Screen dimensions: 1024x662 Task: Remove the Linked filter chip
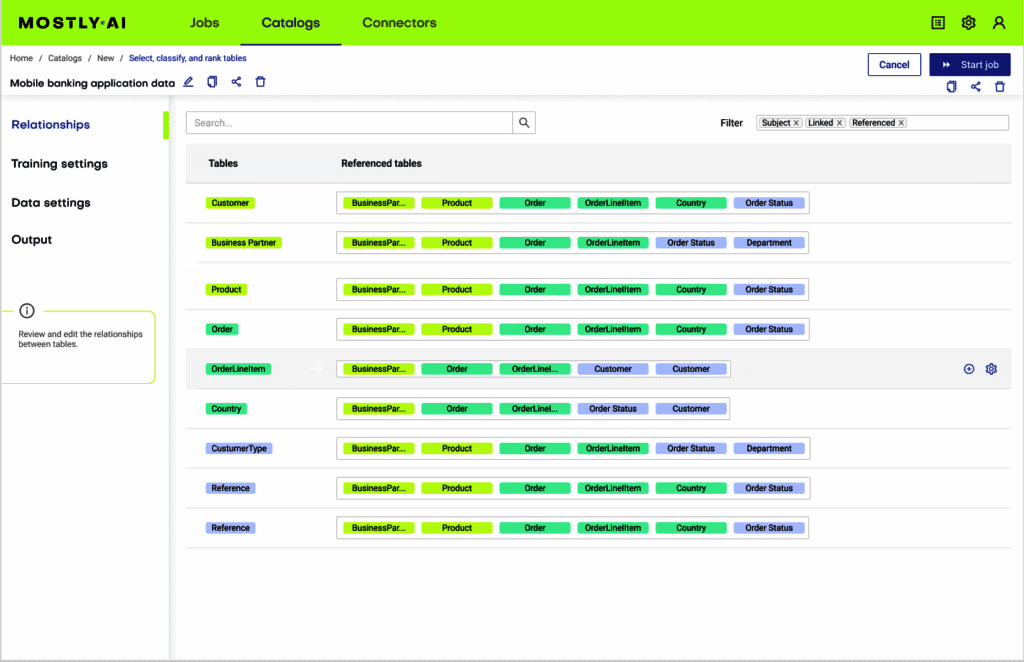click(840, 123)
